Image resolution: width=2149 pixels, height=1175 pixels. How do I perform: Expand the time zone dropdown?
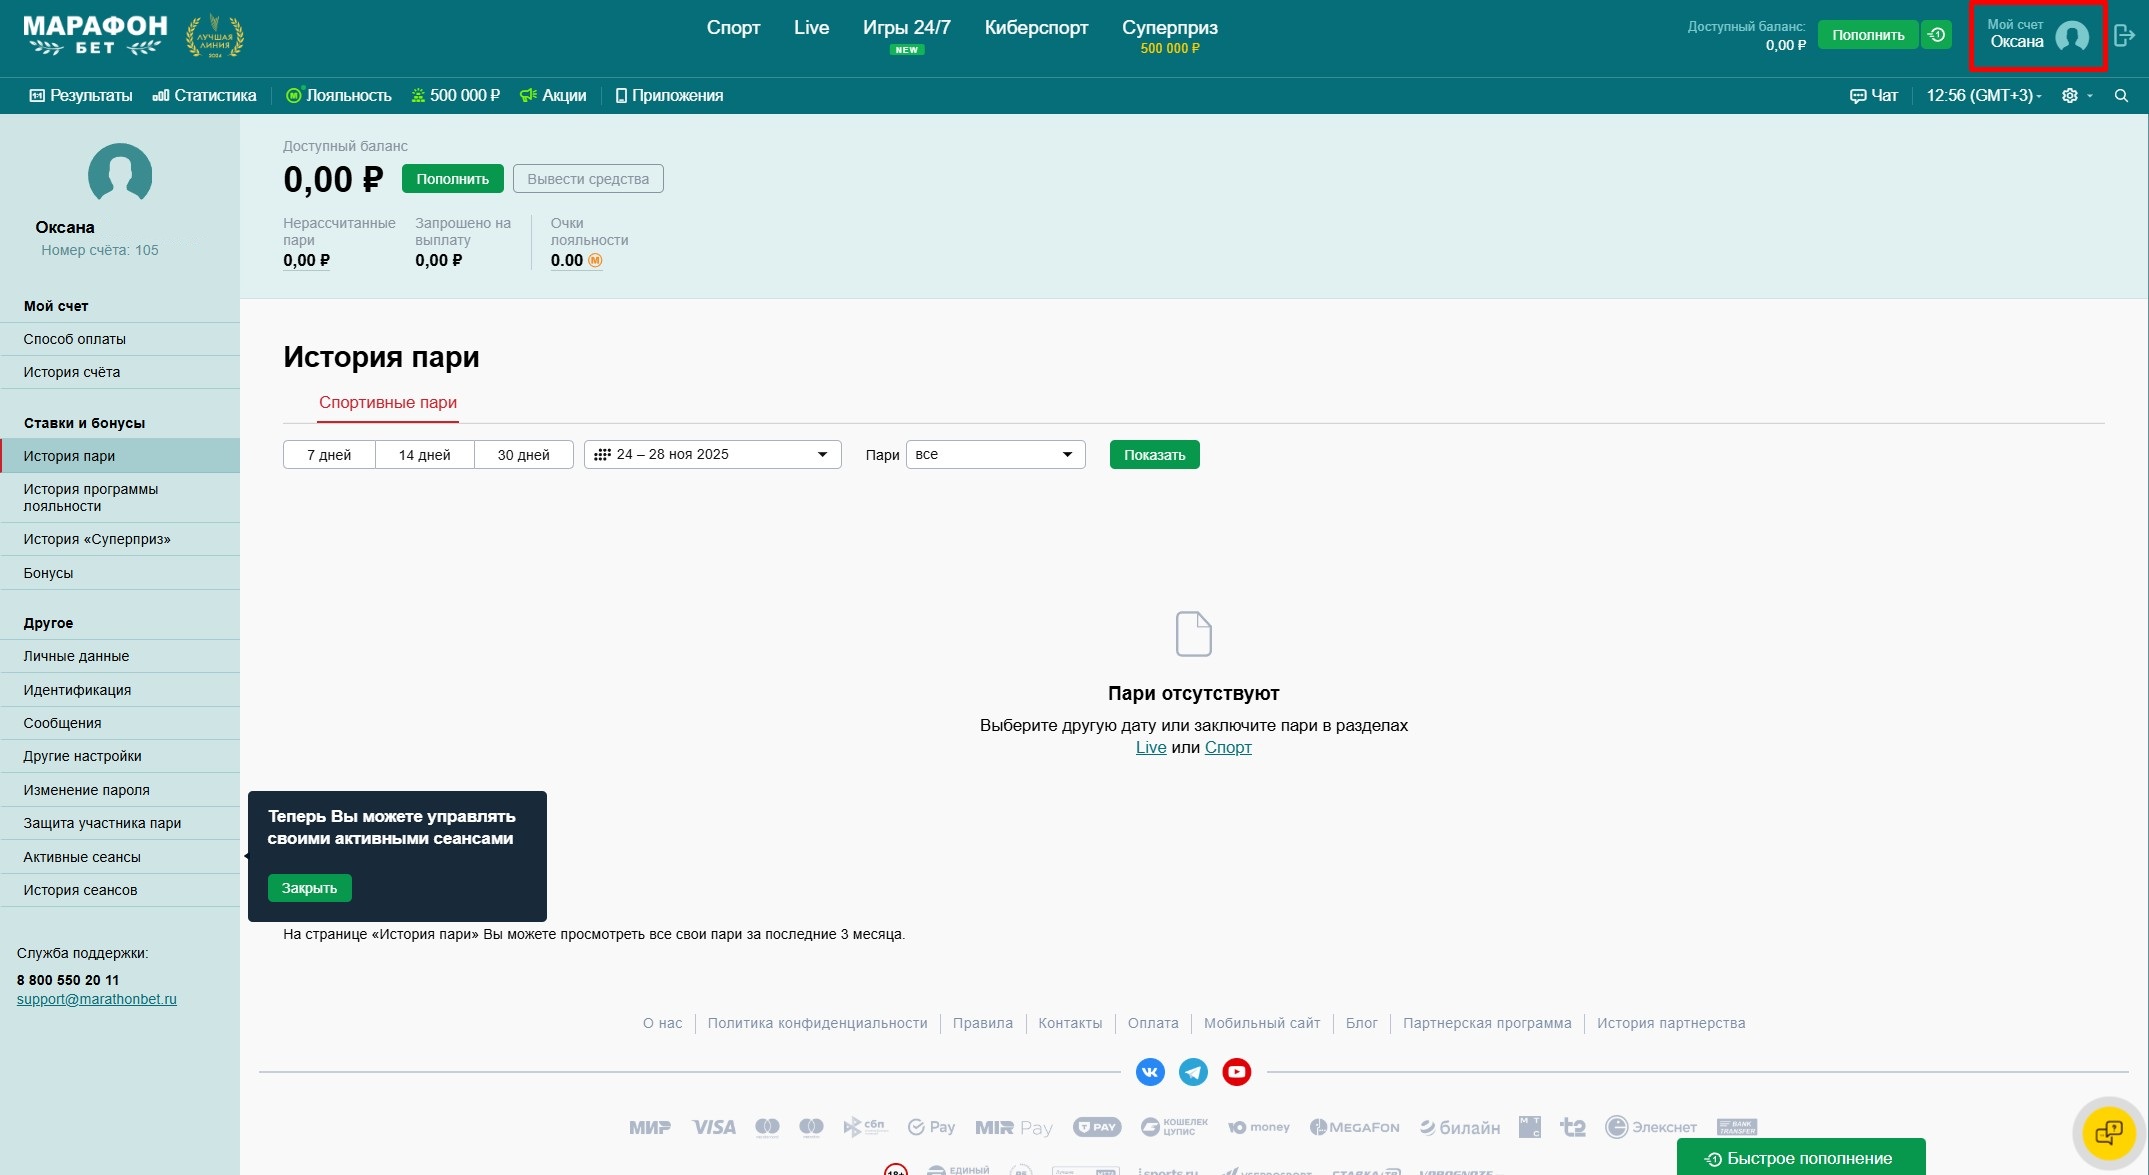click(1984, 96)
